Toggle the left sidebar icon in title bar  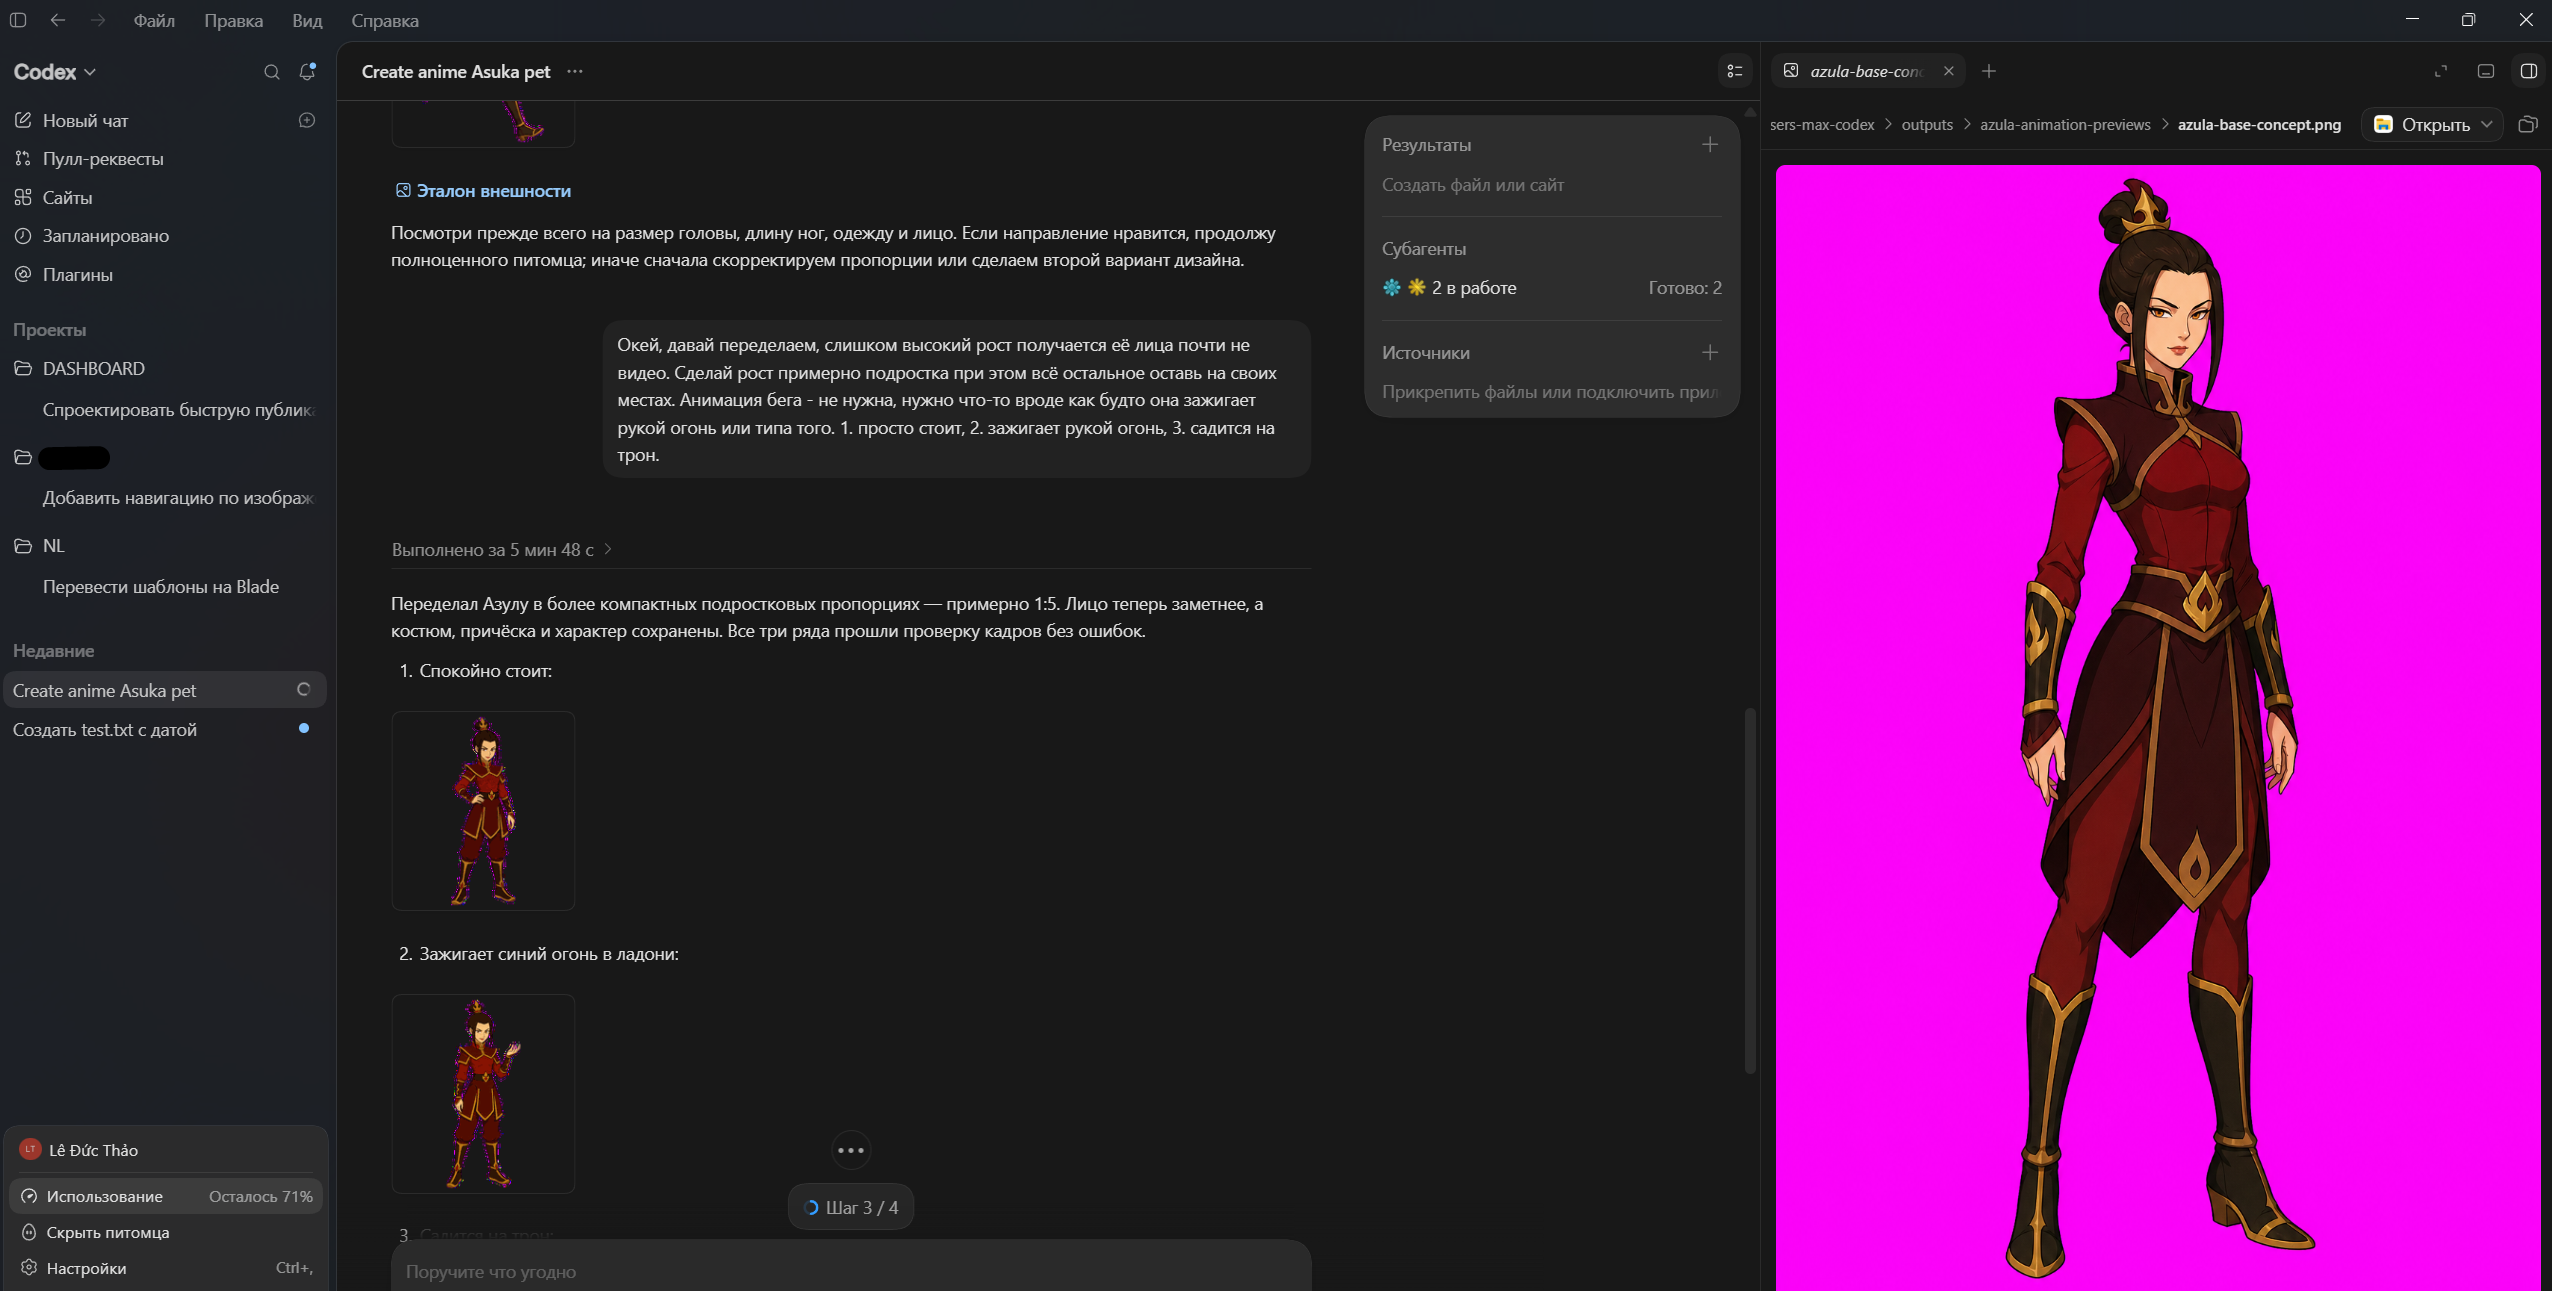pyautogui.click(x=18, y=20)
